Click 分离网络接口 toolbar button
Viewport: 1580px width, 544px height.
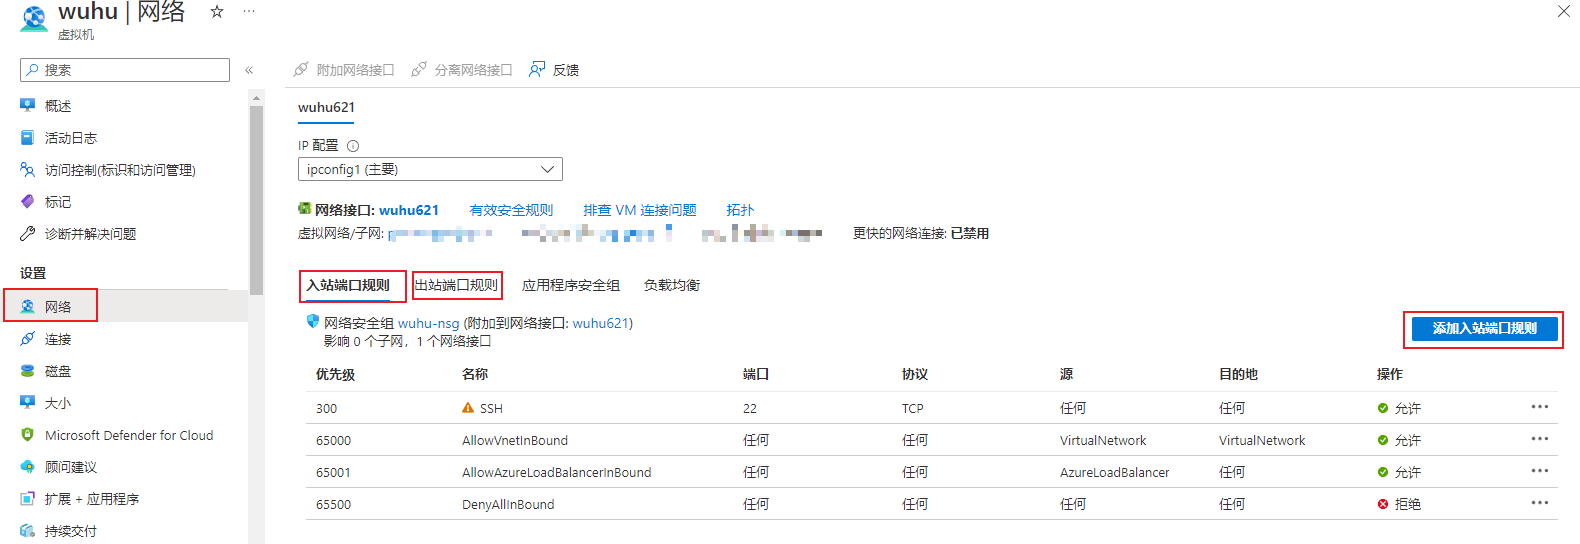pos(462,70)
